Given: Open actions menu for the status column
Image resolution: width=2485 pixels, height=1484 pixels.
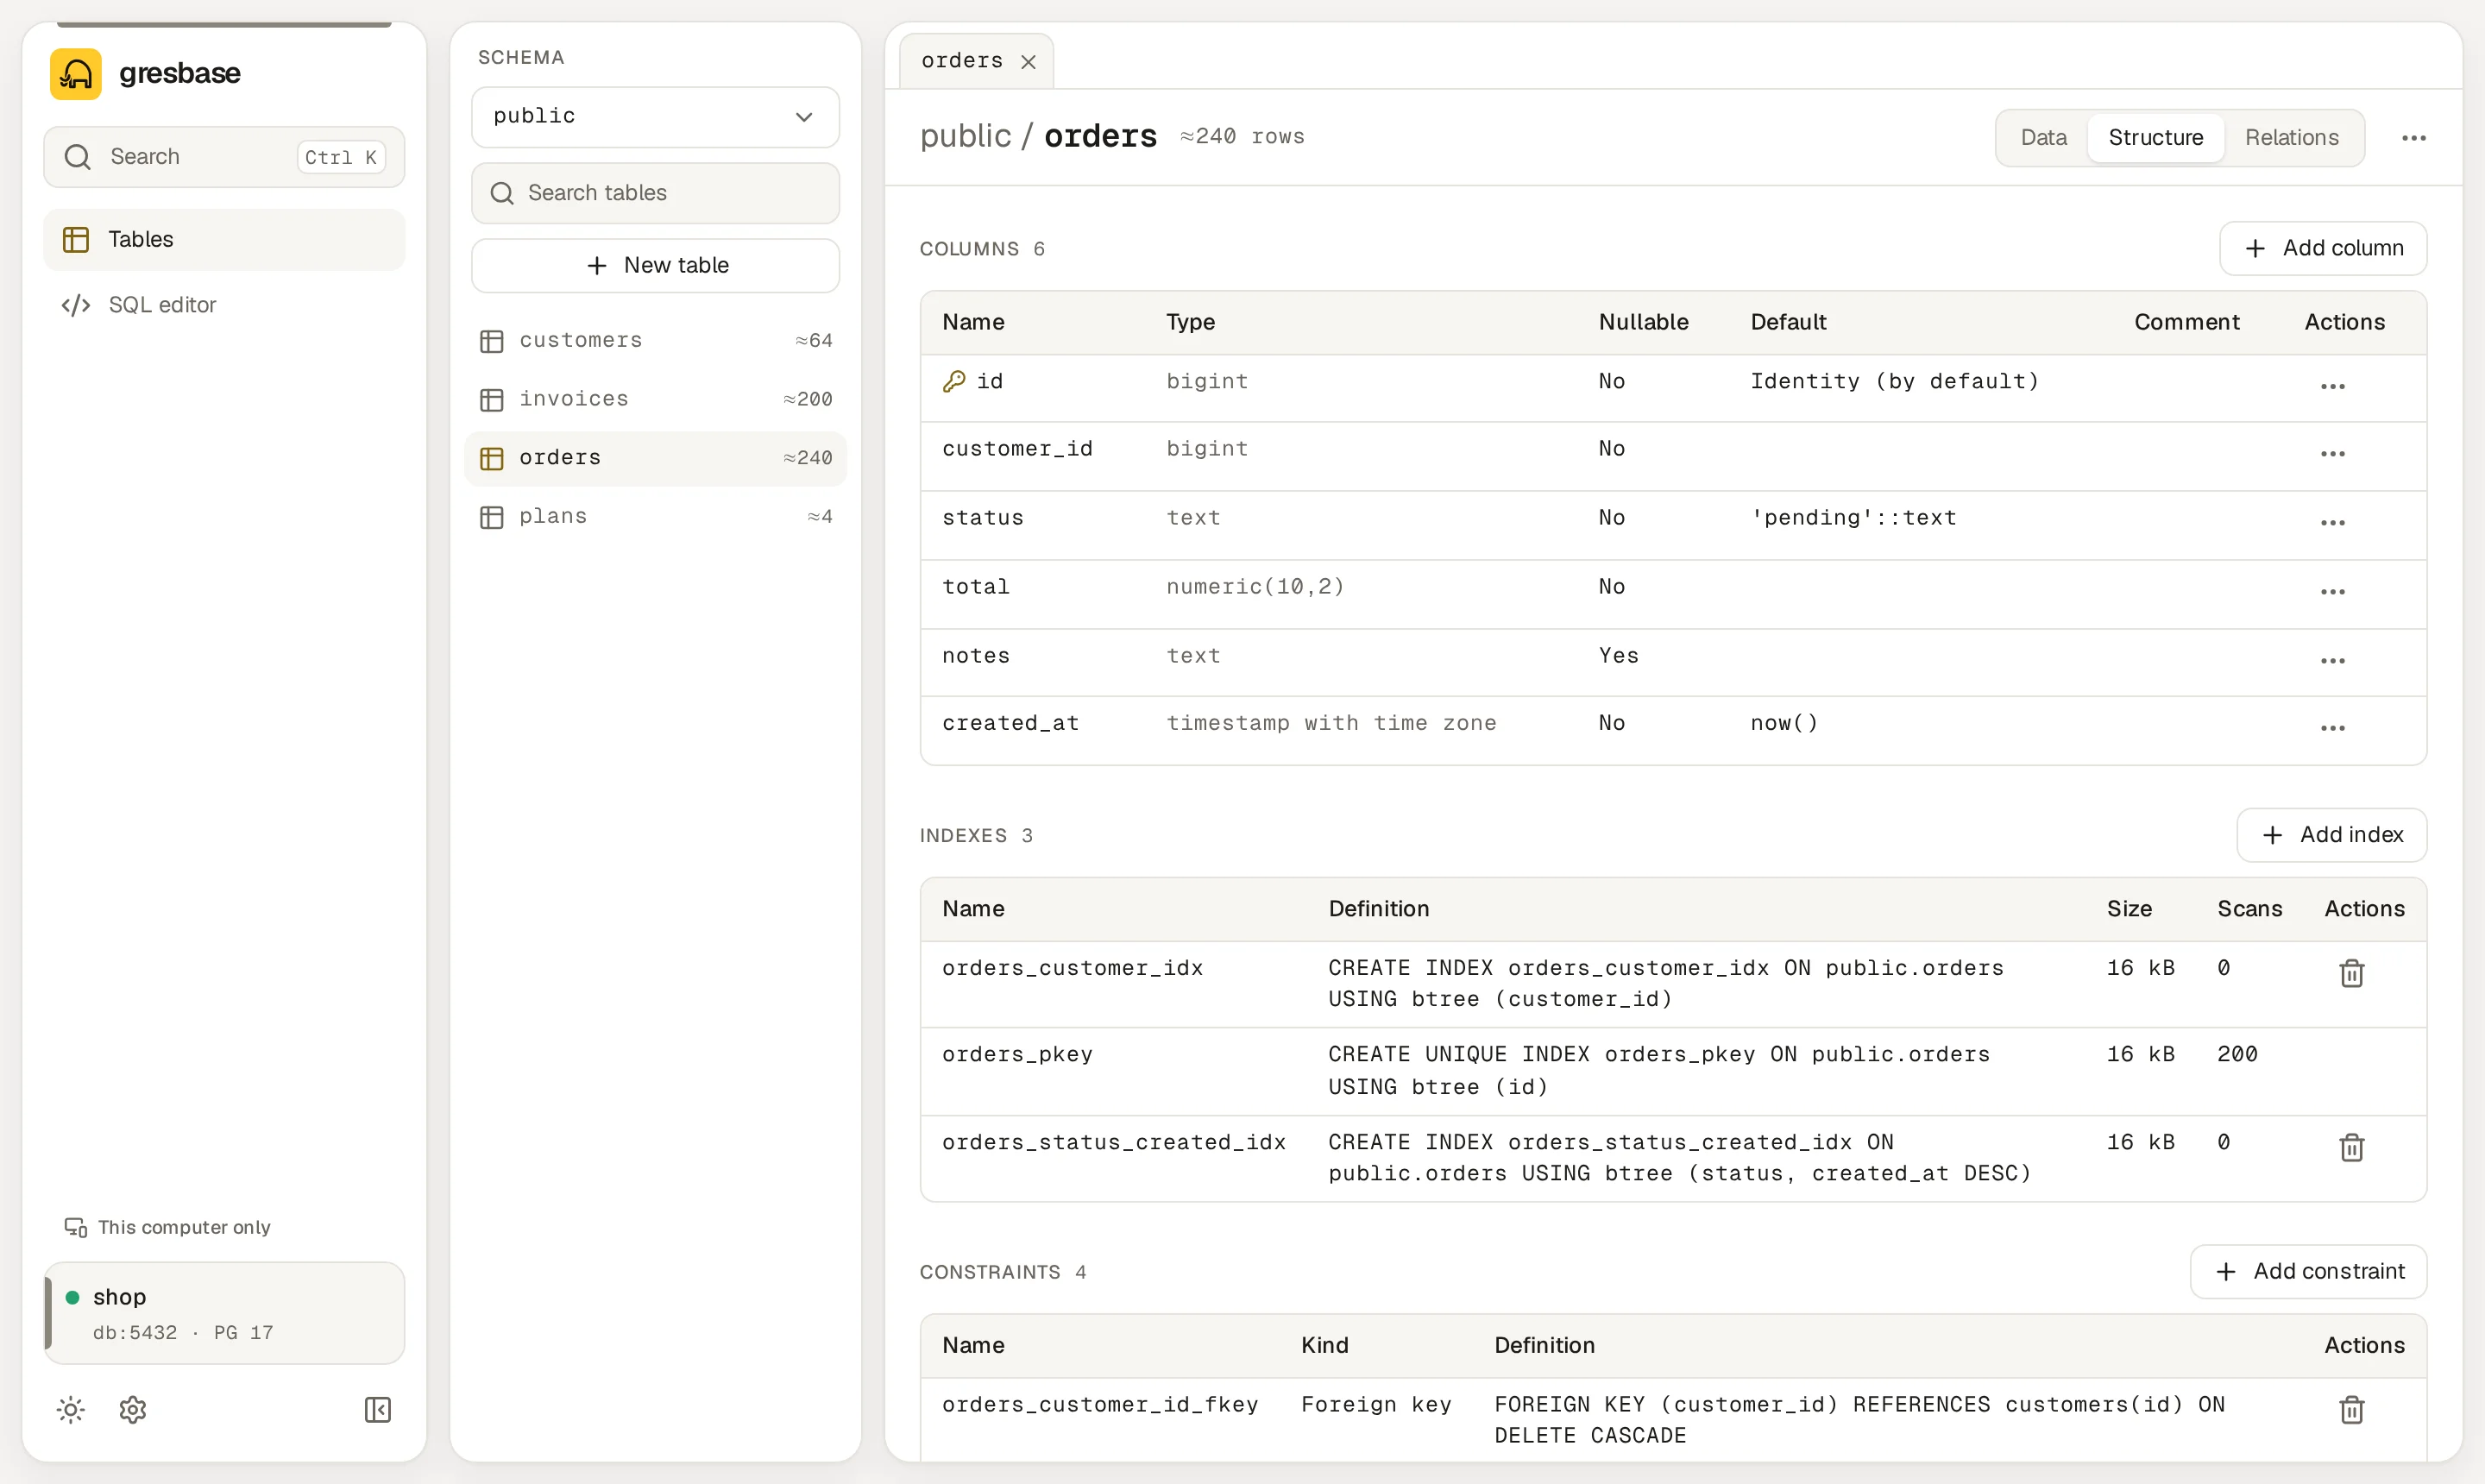Looking at the screenshot, I should [2333, 524].
